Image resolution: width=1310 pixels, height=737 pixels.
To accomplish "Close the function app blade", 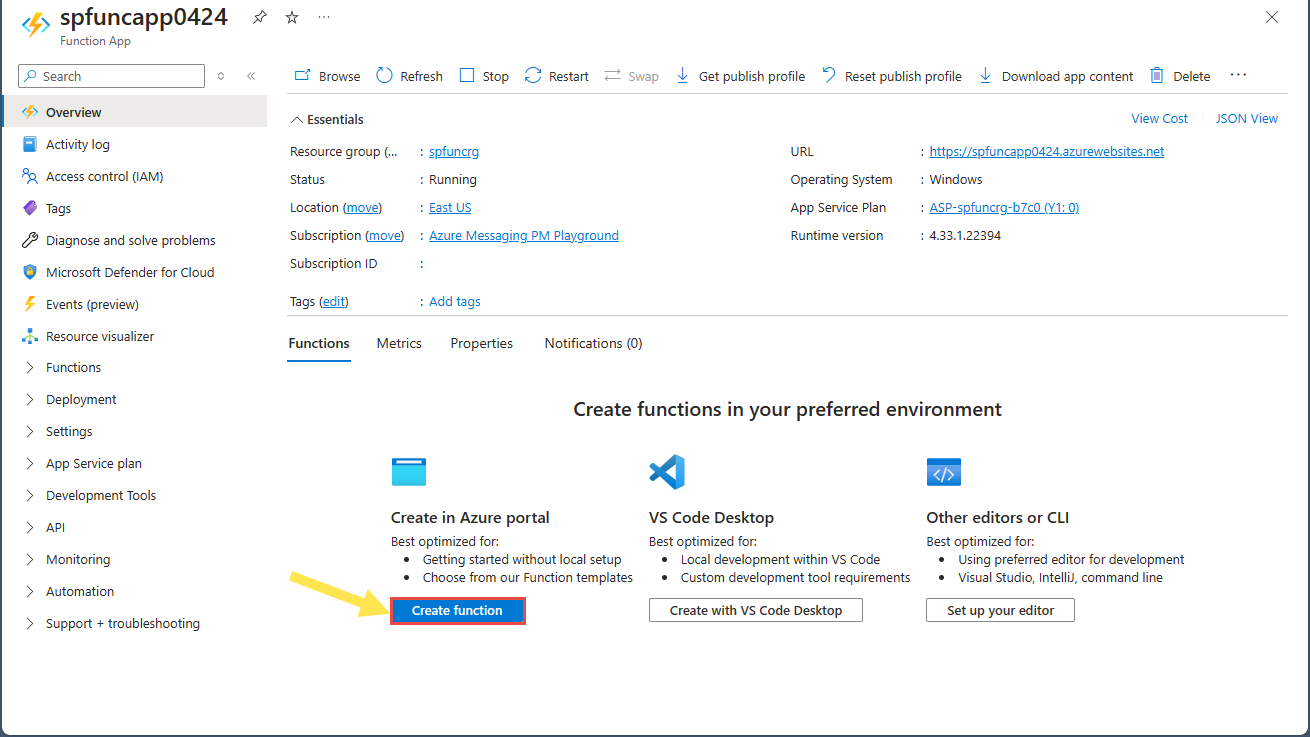I will tap(1272, 17).
